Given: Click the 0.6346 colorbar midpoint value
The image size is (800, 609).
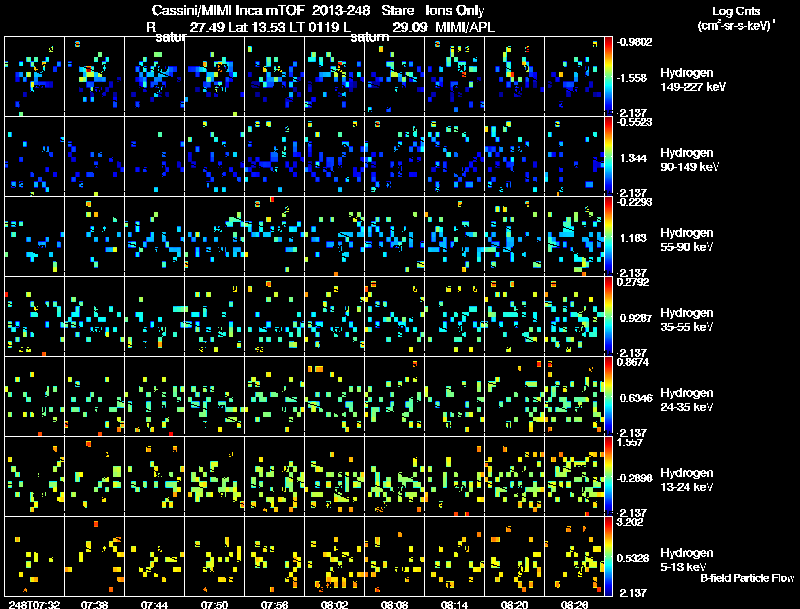Looking at the screenshot, I should (636, 398).
